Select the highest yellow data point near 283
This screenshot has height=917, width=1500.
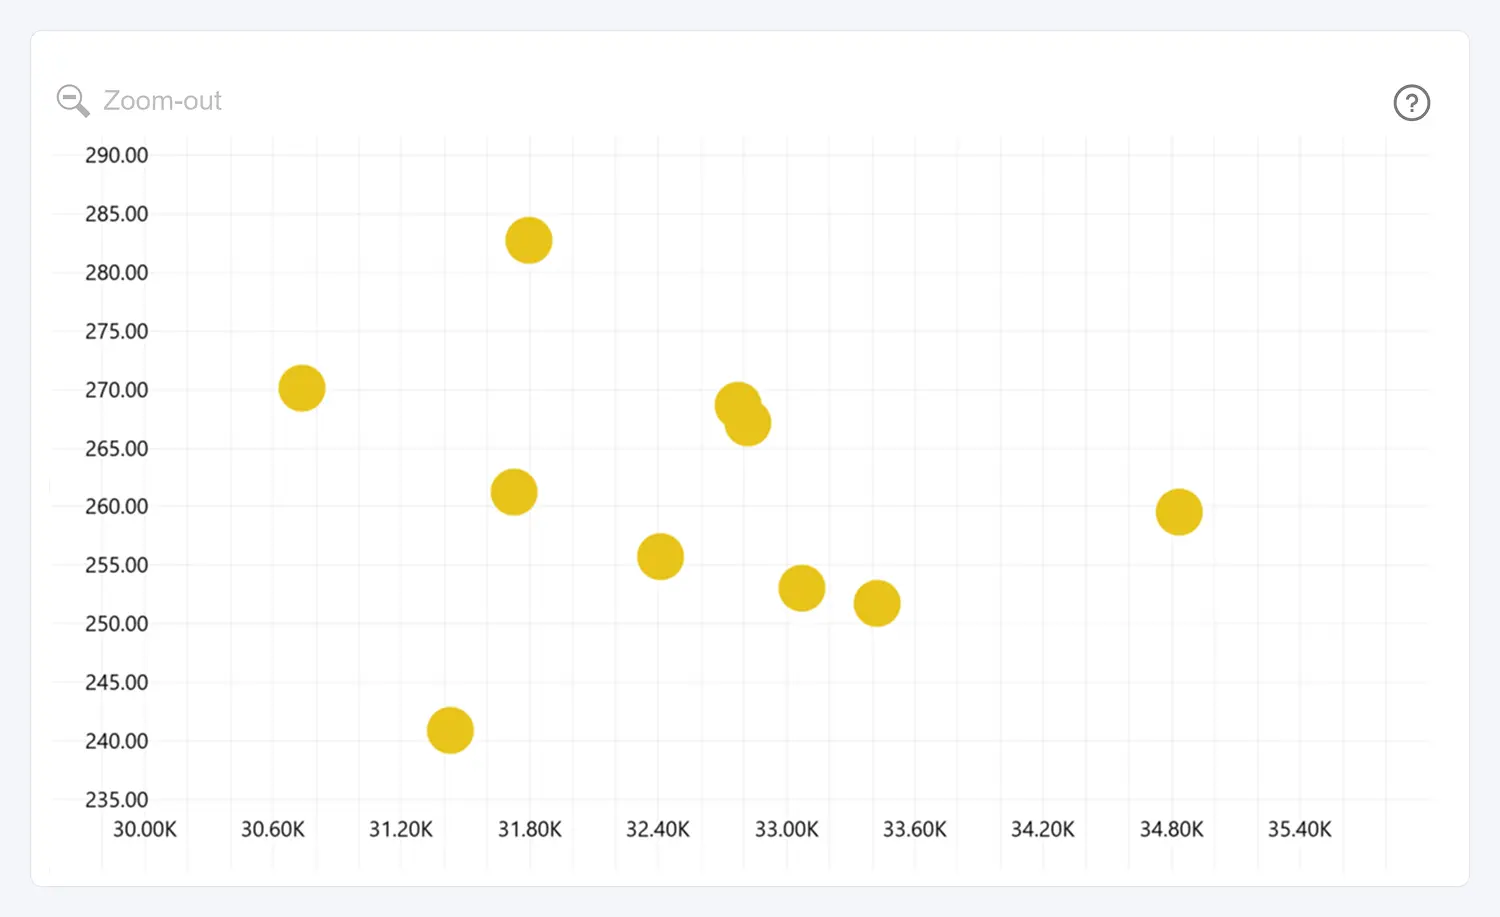pos(528,240)
